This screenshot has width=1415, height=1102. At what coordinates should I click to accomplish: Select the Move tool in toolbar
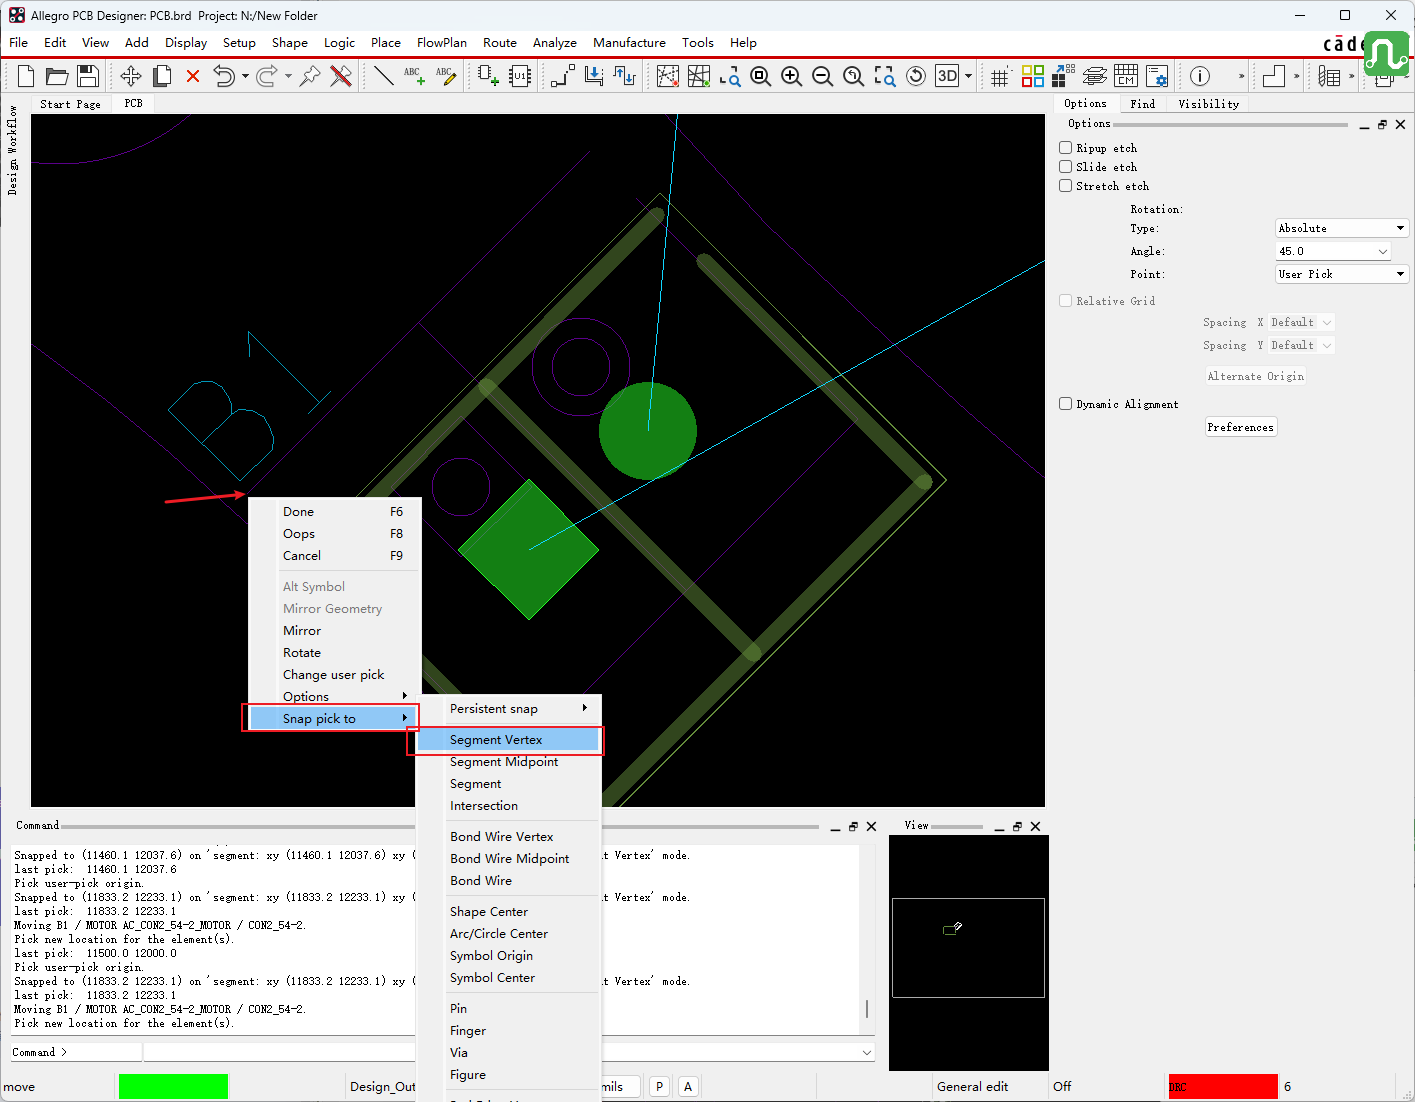tap(131, 76)
